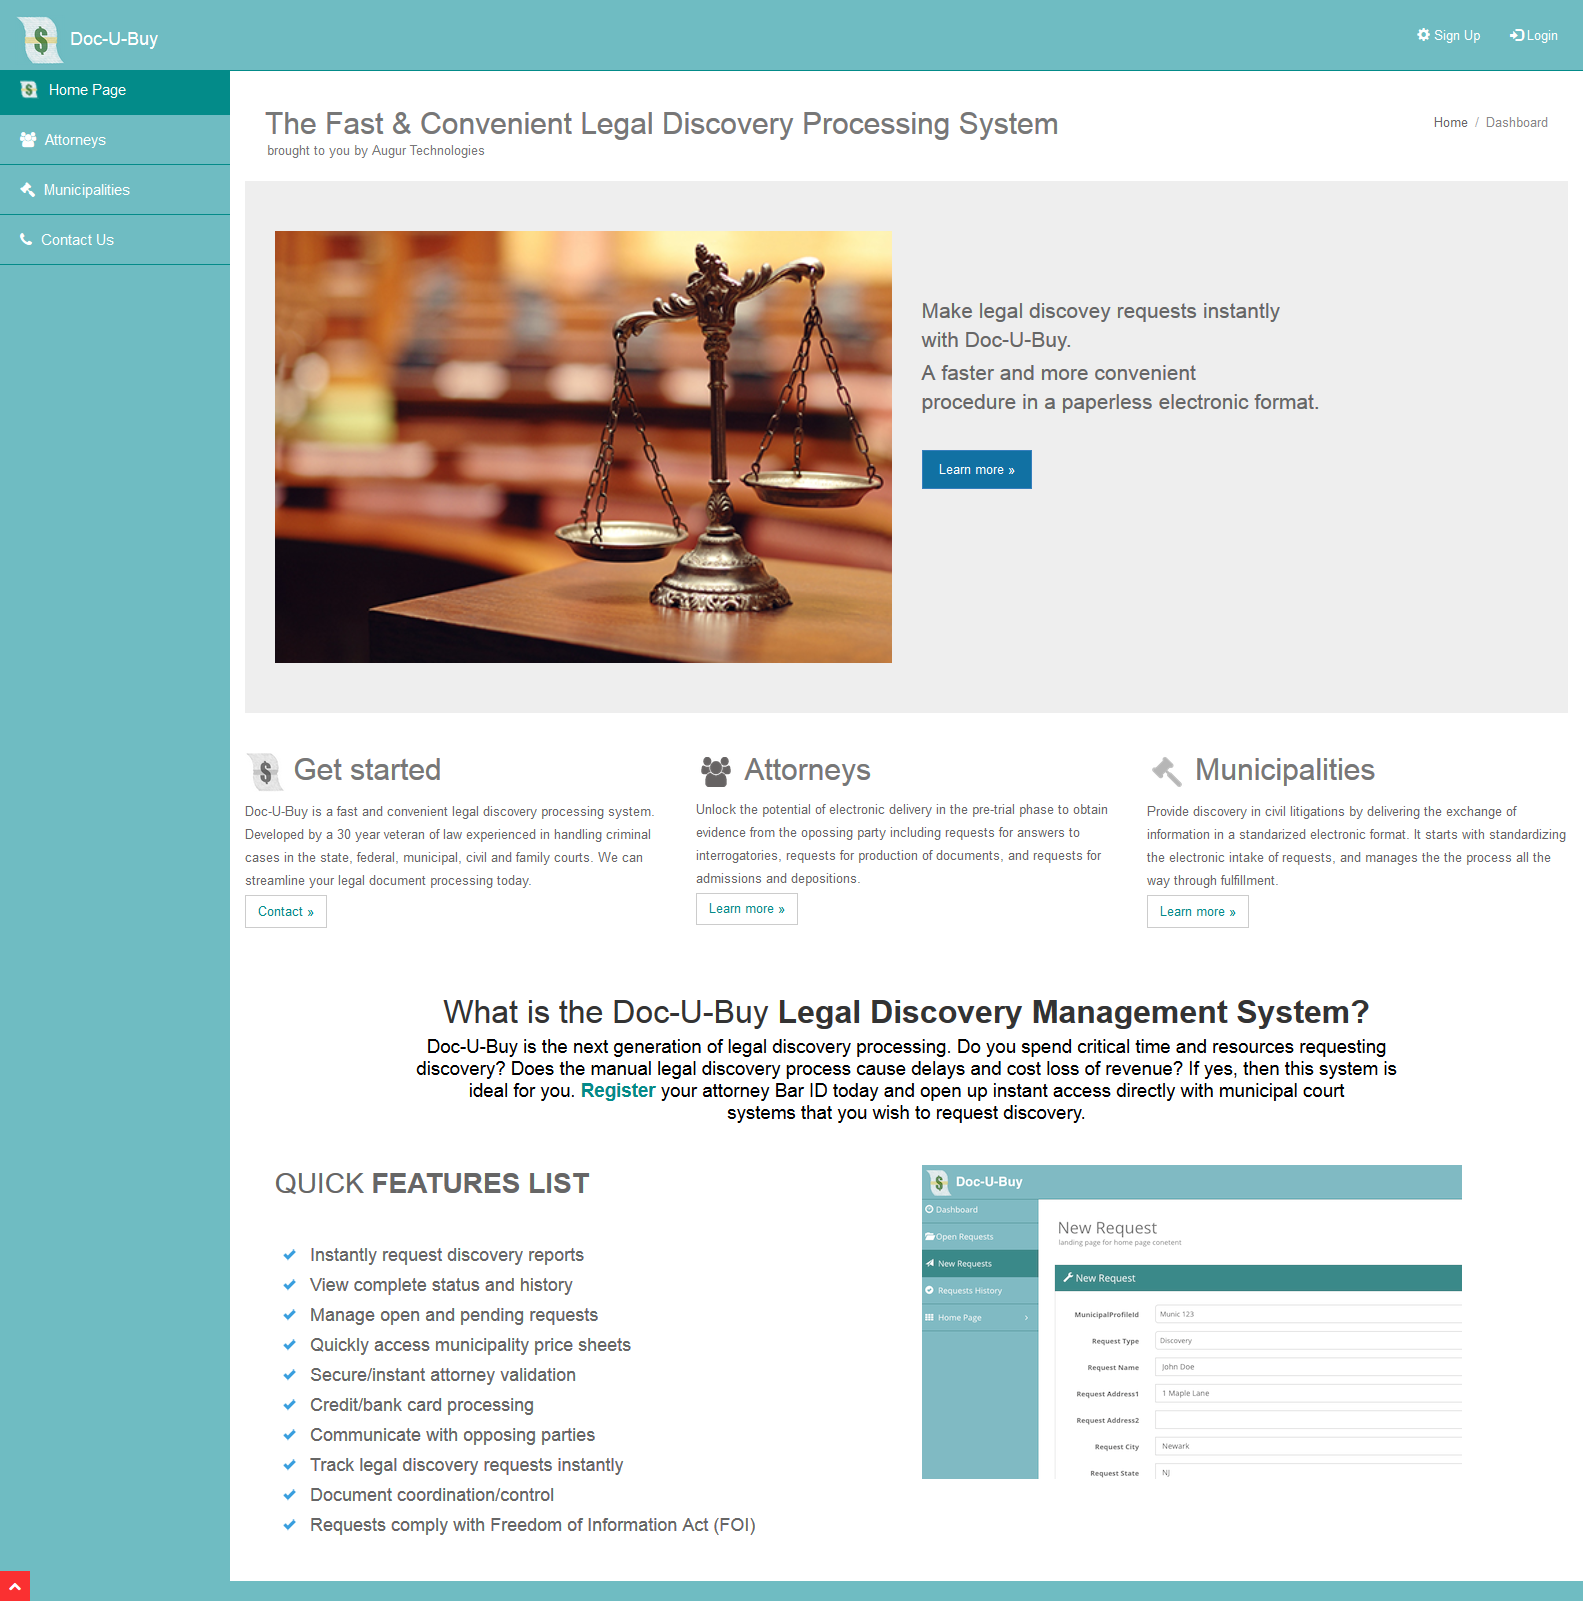Viewport: 1583px width, 1601px height.
Task: Click the Sign Up gear icon
Action: pyautogui.click(x=1423, y=35)
